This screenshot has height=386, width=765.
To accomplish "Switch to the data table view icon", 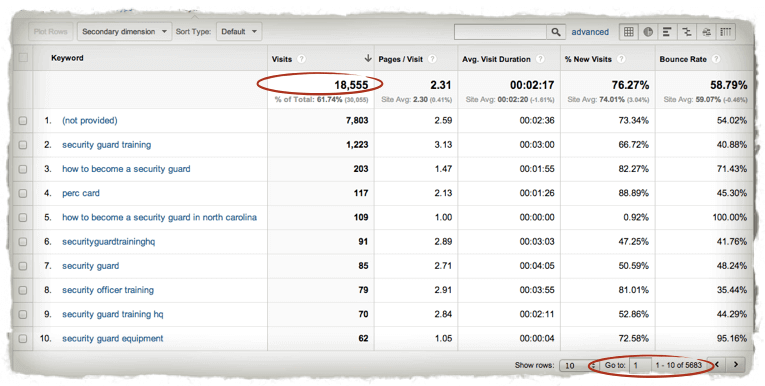I will tap(629, 32).
